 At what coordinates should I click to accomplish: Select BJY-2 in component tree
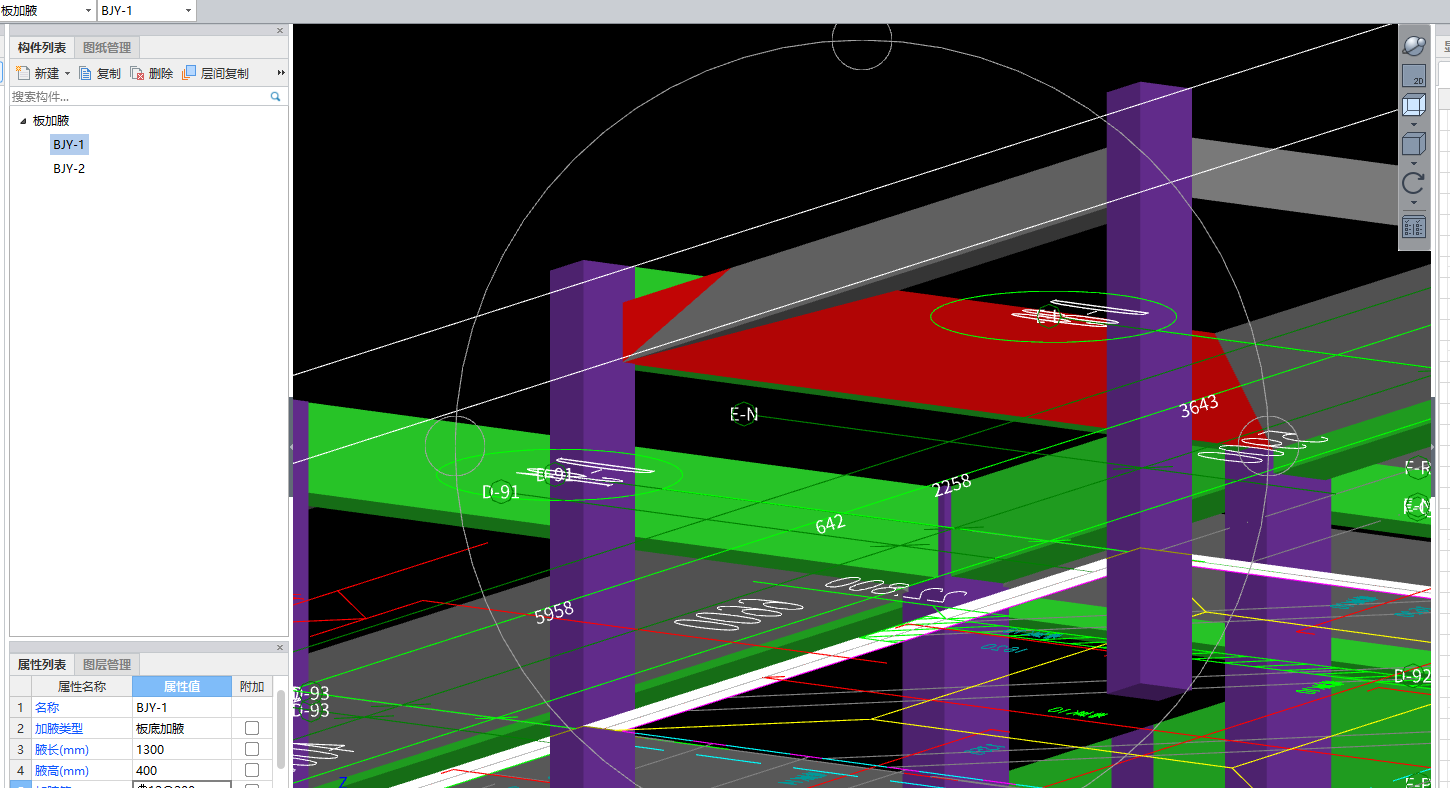(69, 168)
